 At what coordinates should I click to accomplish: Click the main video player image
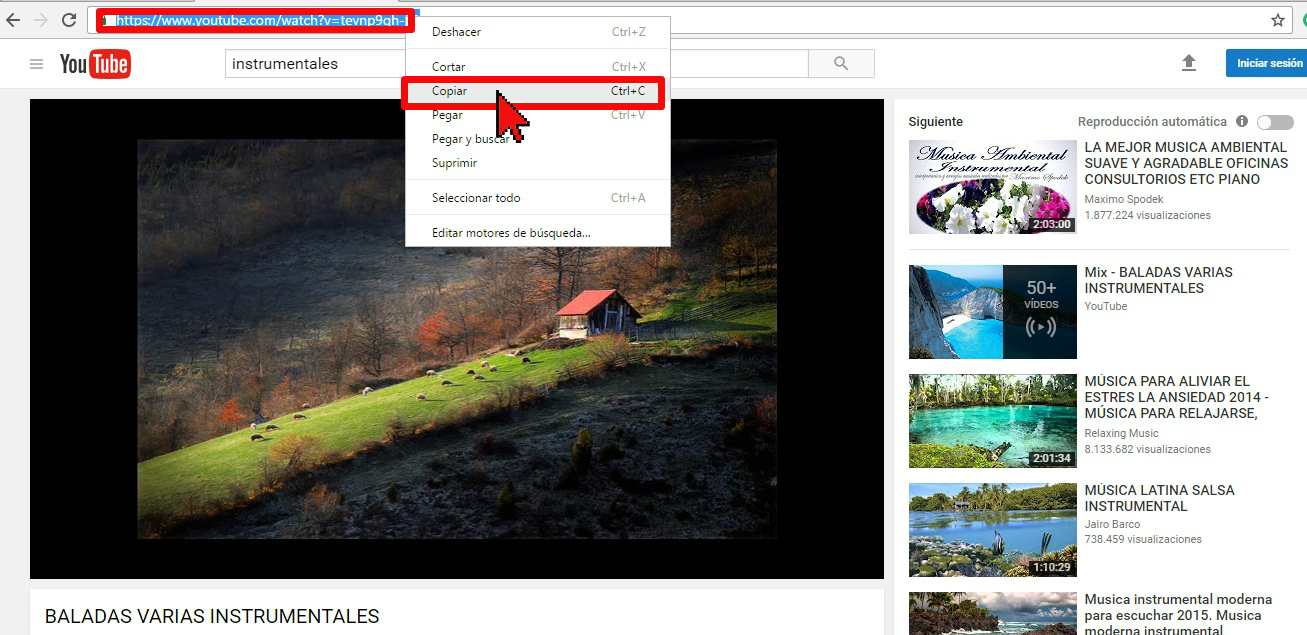click(457, 339)
